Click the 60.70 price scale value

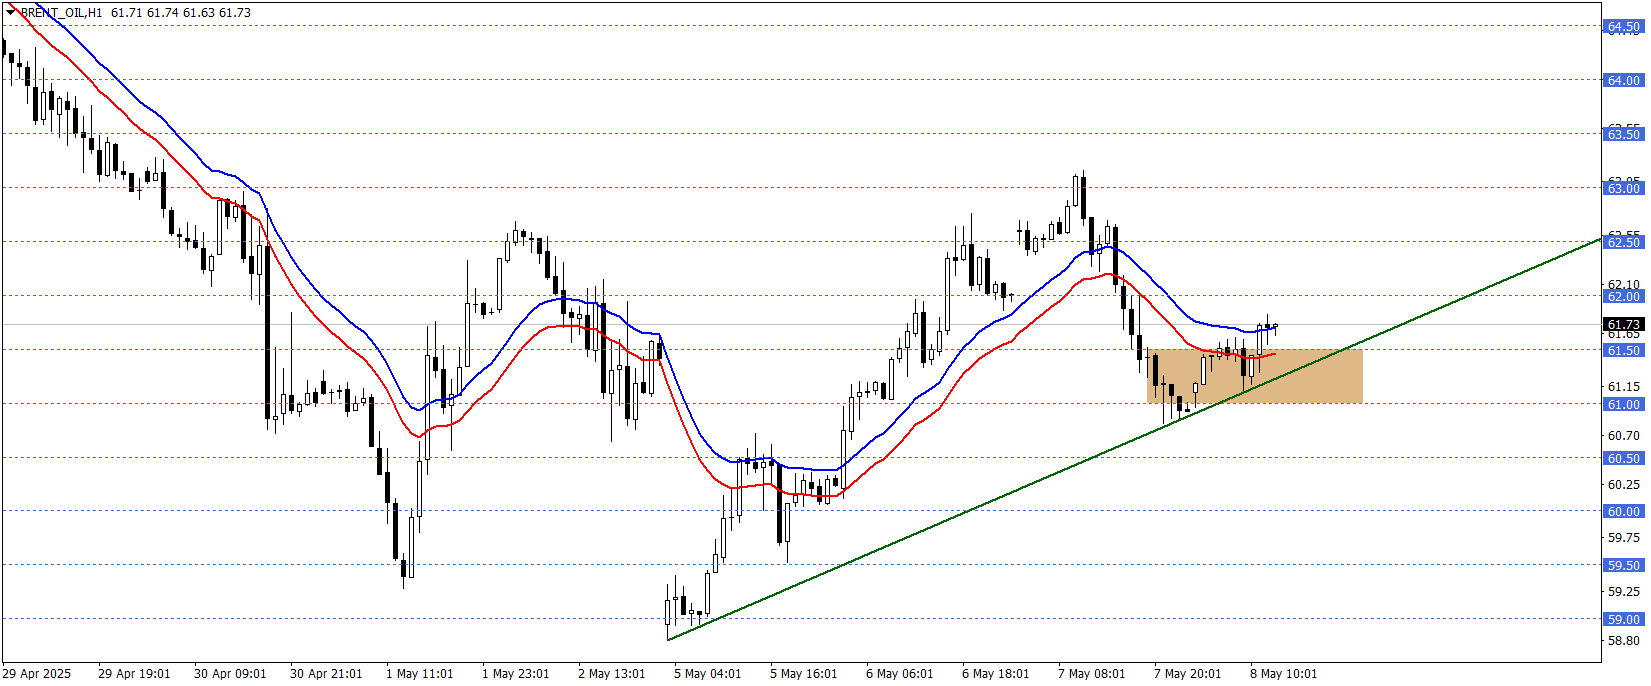(1624, 435)
